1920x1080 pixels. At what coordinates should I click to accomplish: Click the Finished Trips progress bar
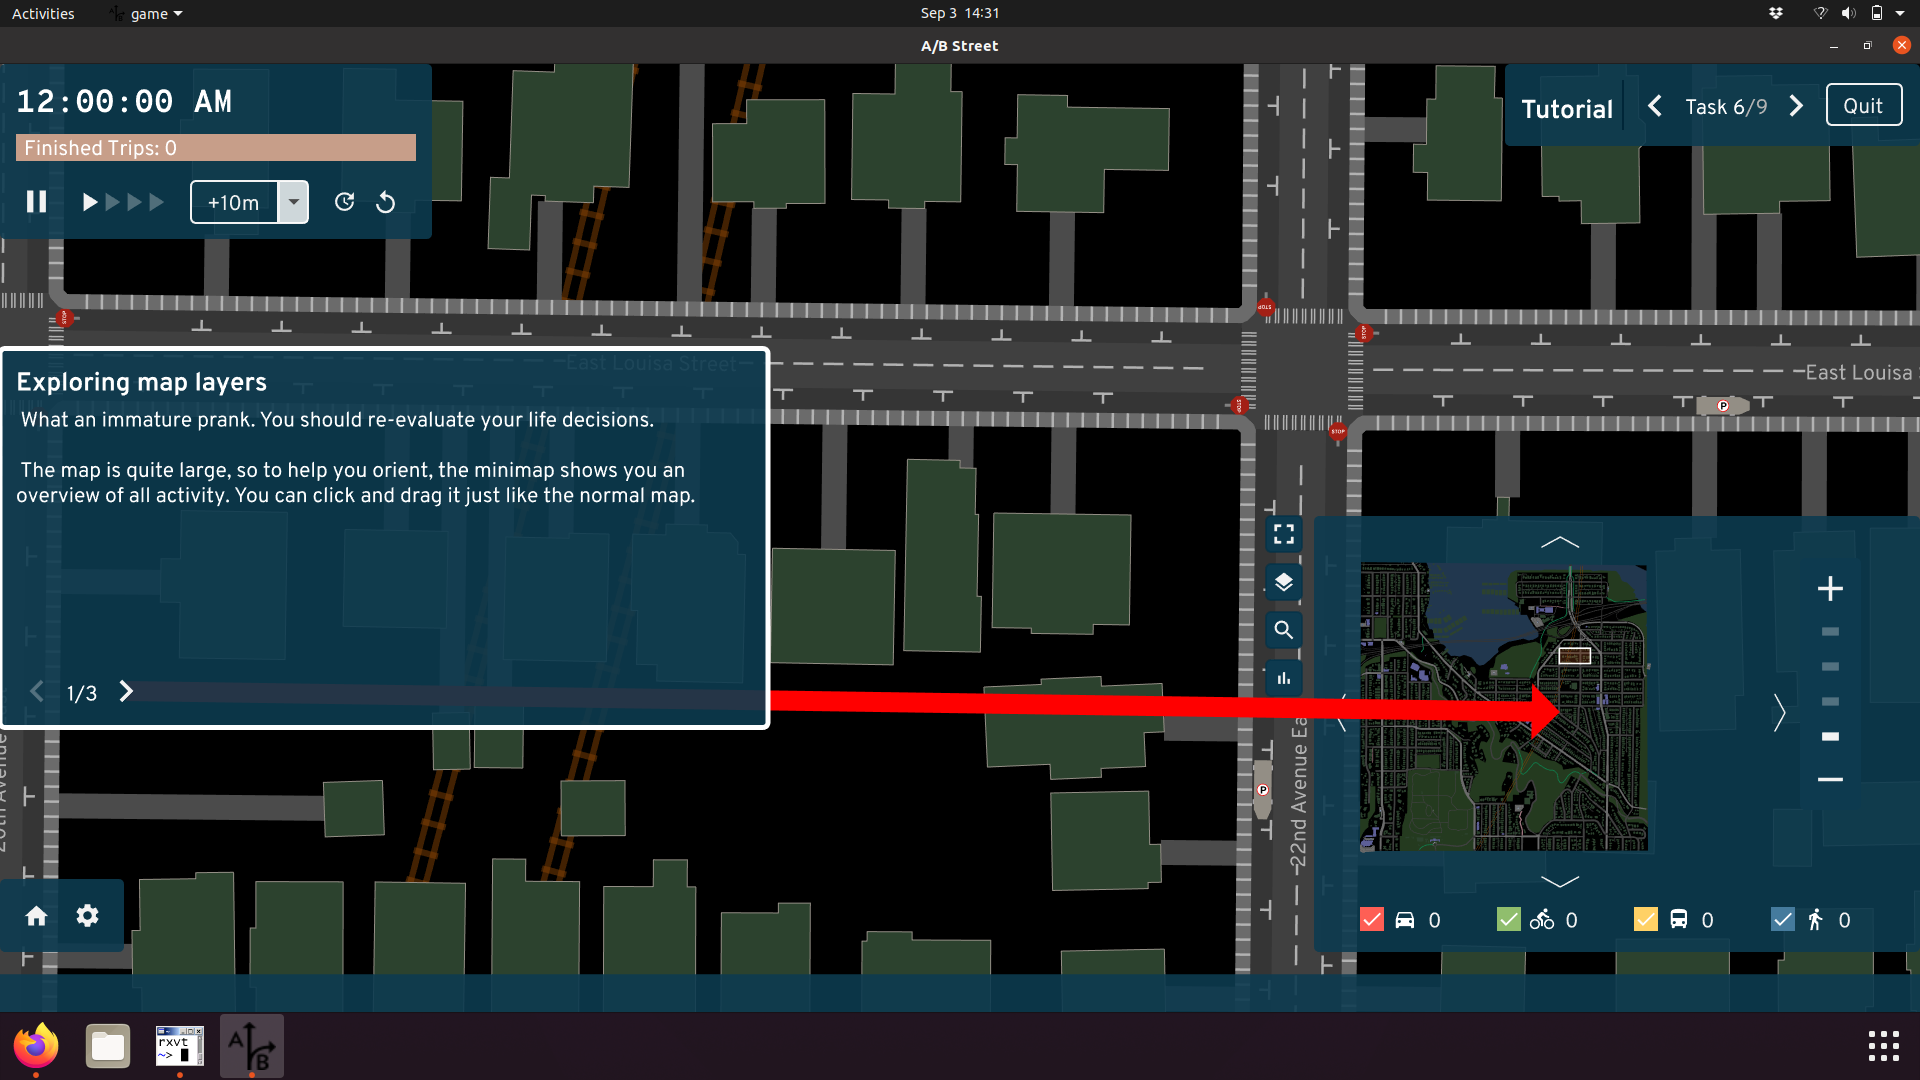pos(216,148)
